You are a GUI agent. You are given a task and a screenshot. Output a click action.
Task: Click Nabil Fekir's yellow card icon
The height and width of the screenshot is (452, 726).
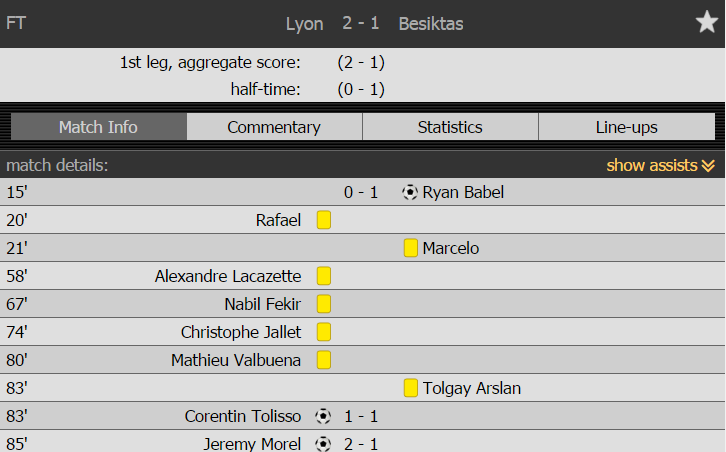click(324, 304)
